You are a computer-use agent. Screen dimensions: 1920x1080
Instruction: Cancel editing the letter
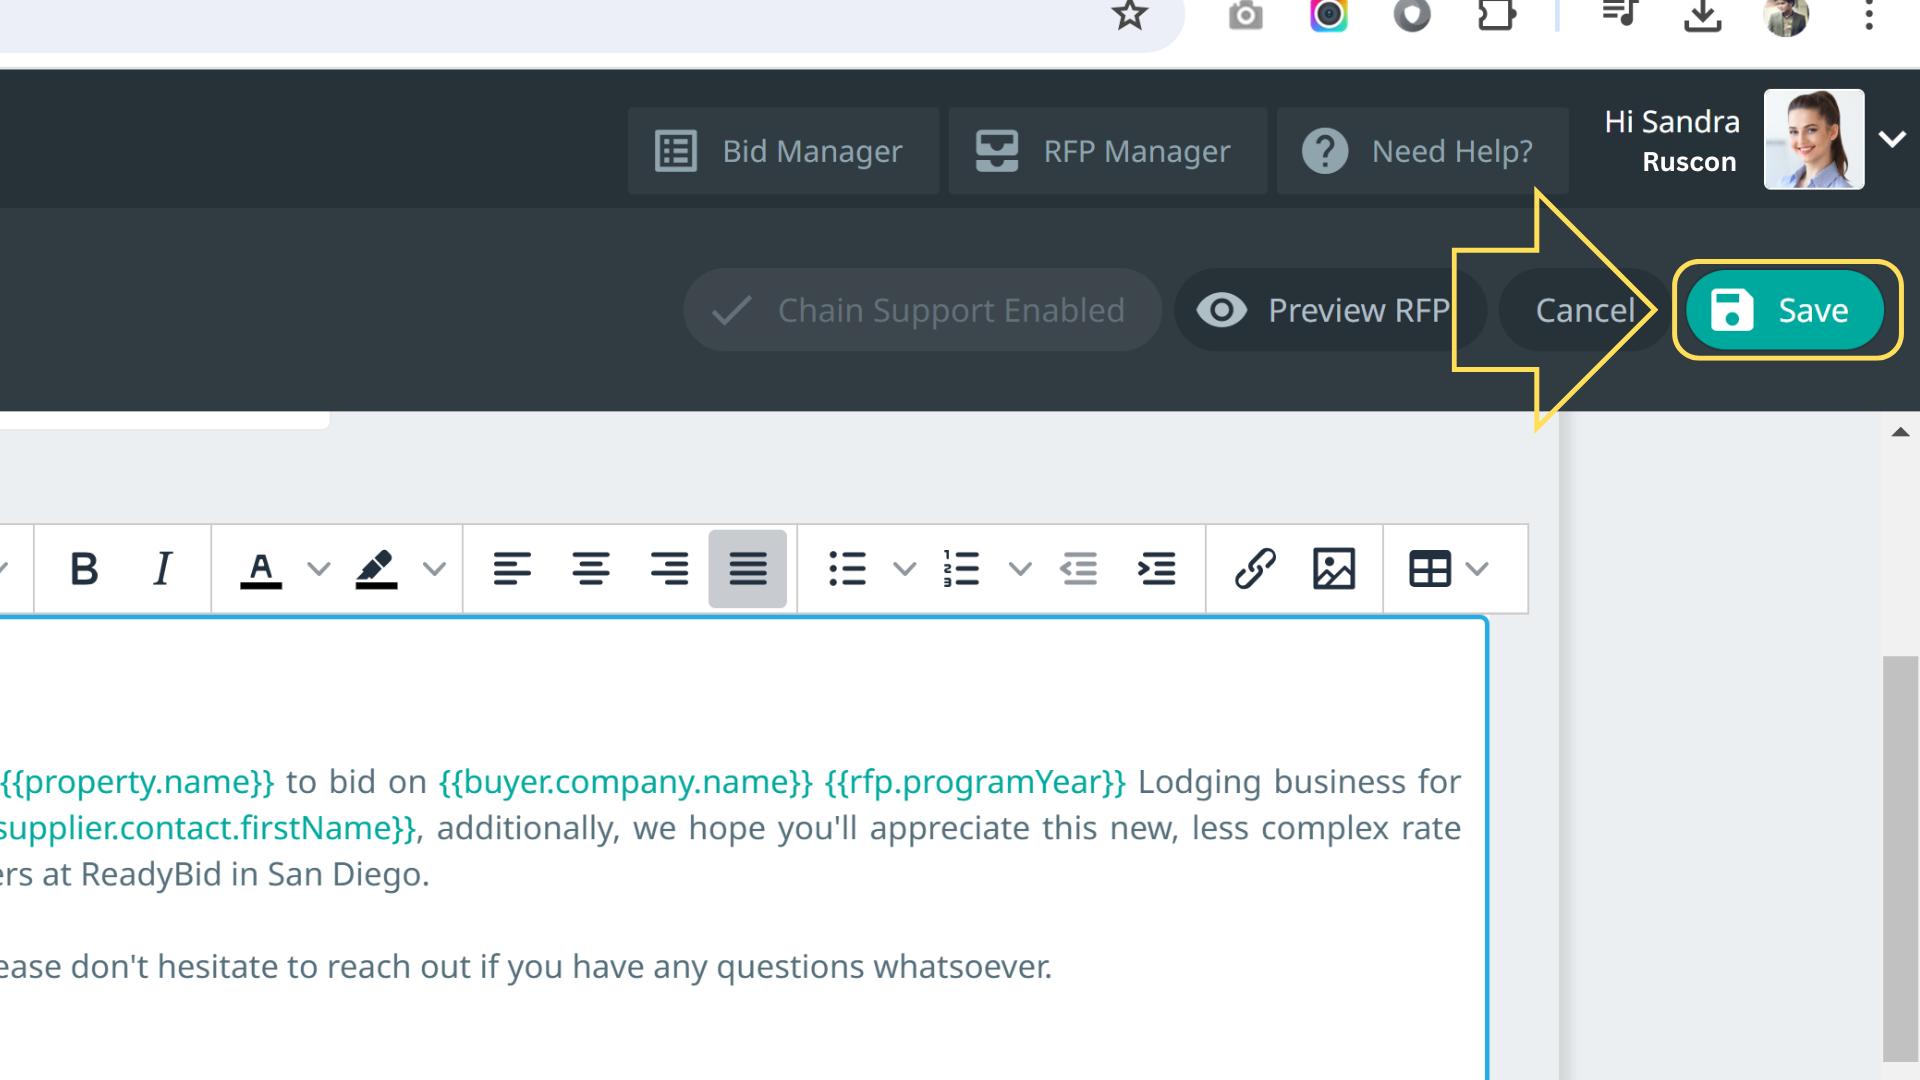pos(1584,310)
